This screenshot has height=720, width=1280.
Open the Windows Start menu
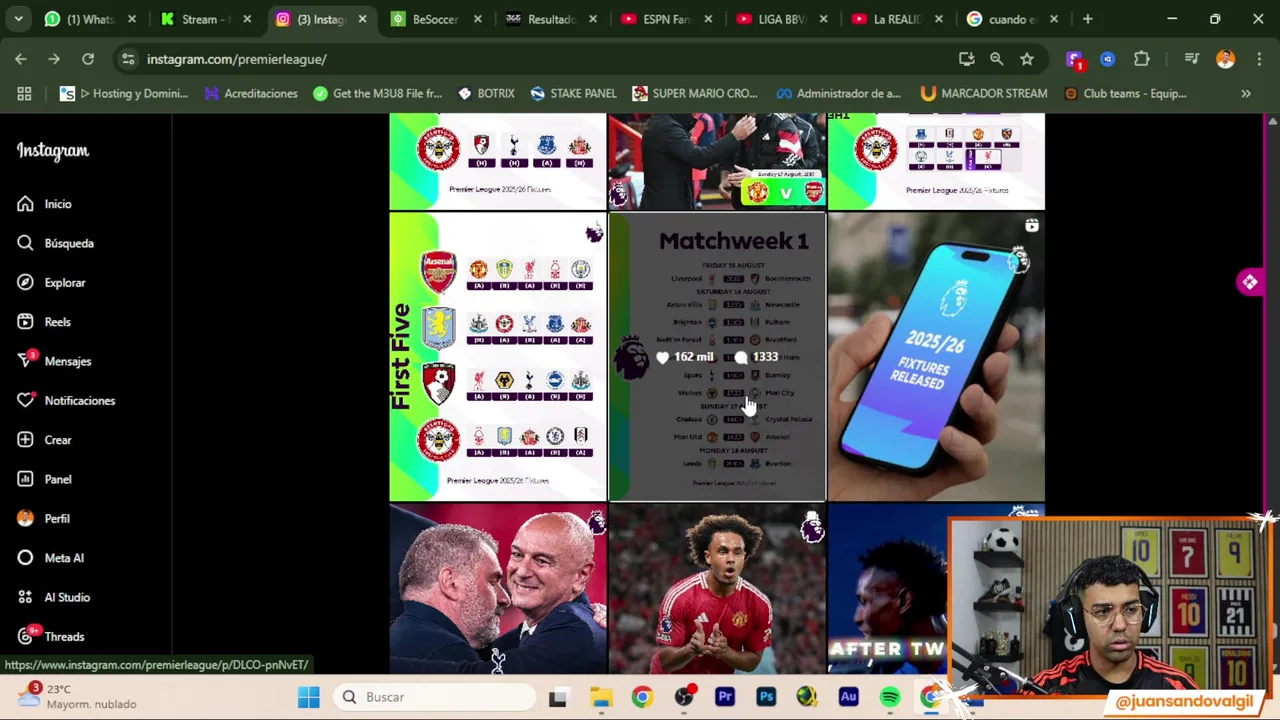point(308,697)
